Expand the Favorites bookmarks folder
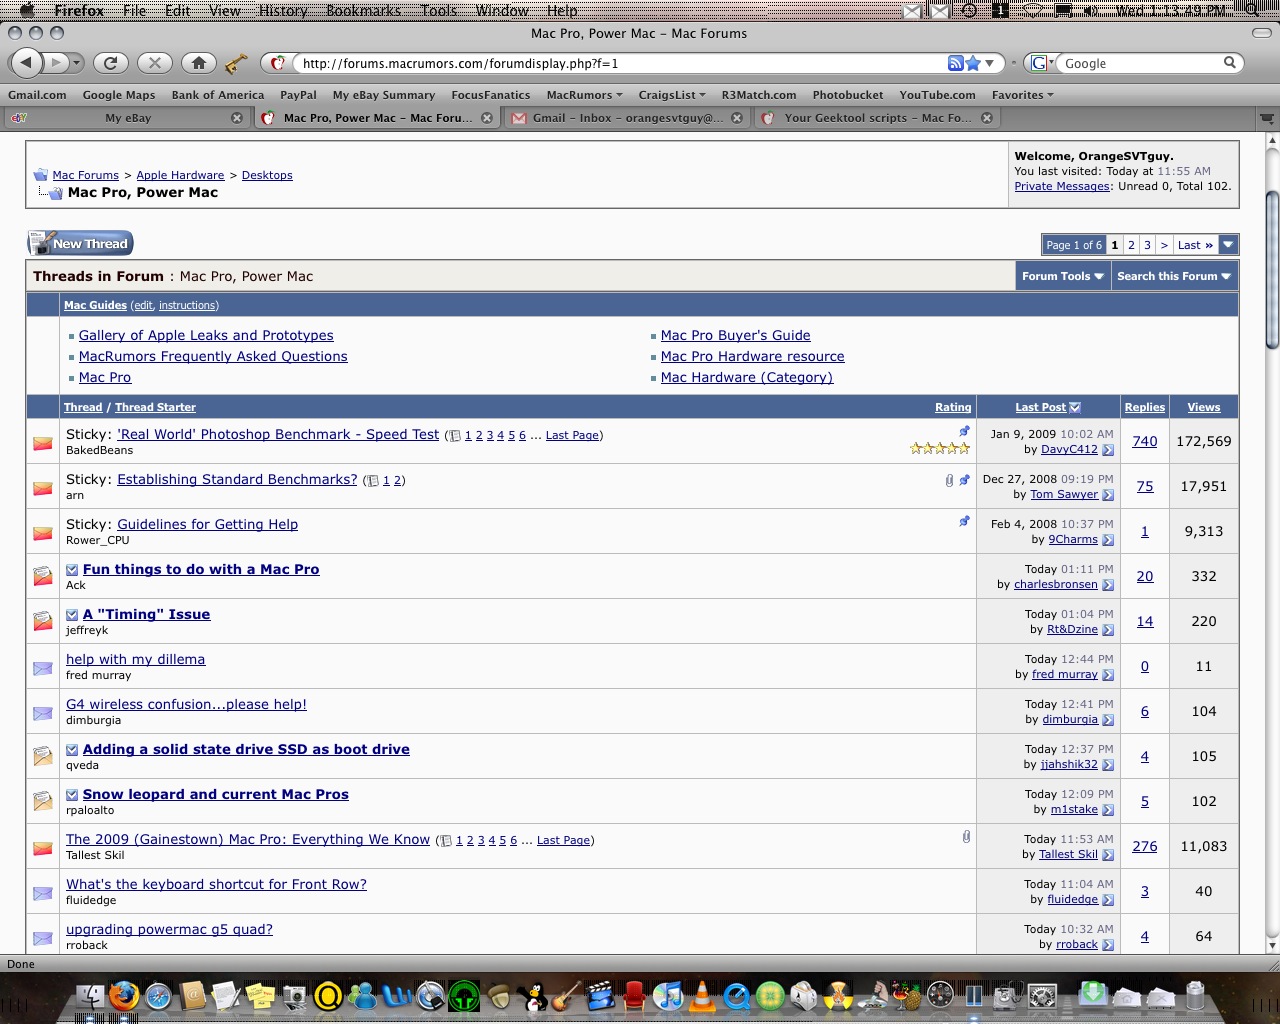1280x1024 pixels. (x=1023, y=95)
